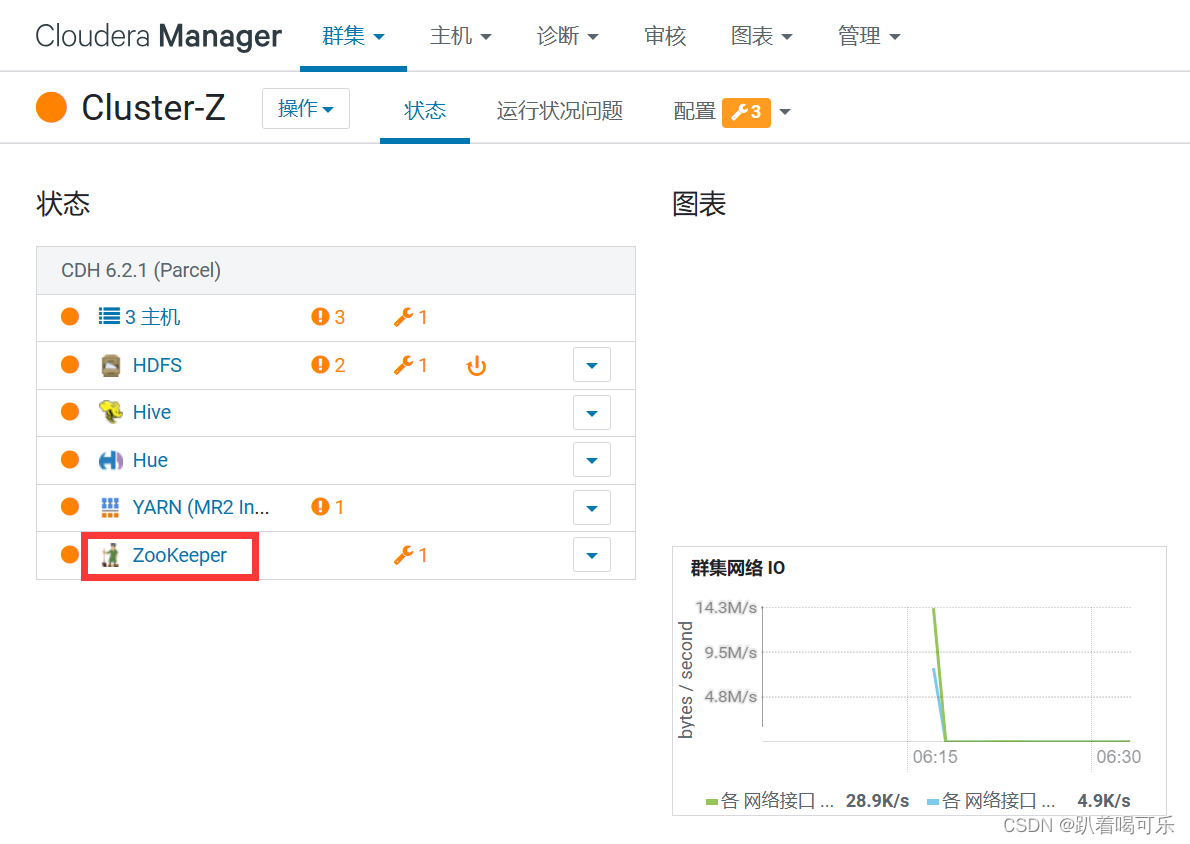
Task: Switch to the 状态 tab
Action: coord(425,111)
